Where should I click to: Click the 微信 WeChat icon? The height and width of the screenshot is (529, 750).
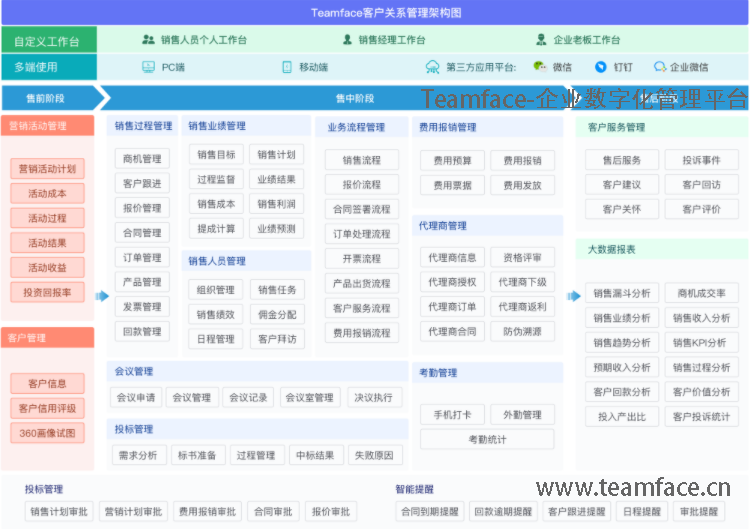click(540, 67)
